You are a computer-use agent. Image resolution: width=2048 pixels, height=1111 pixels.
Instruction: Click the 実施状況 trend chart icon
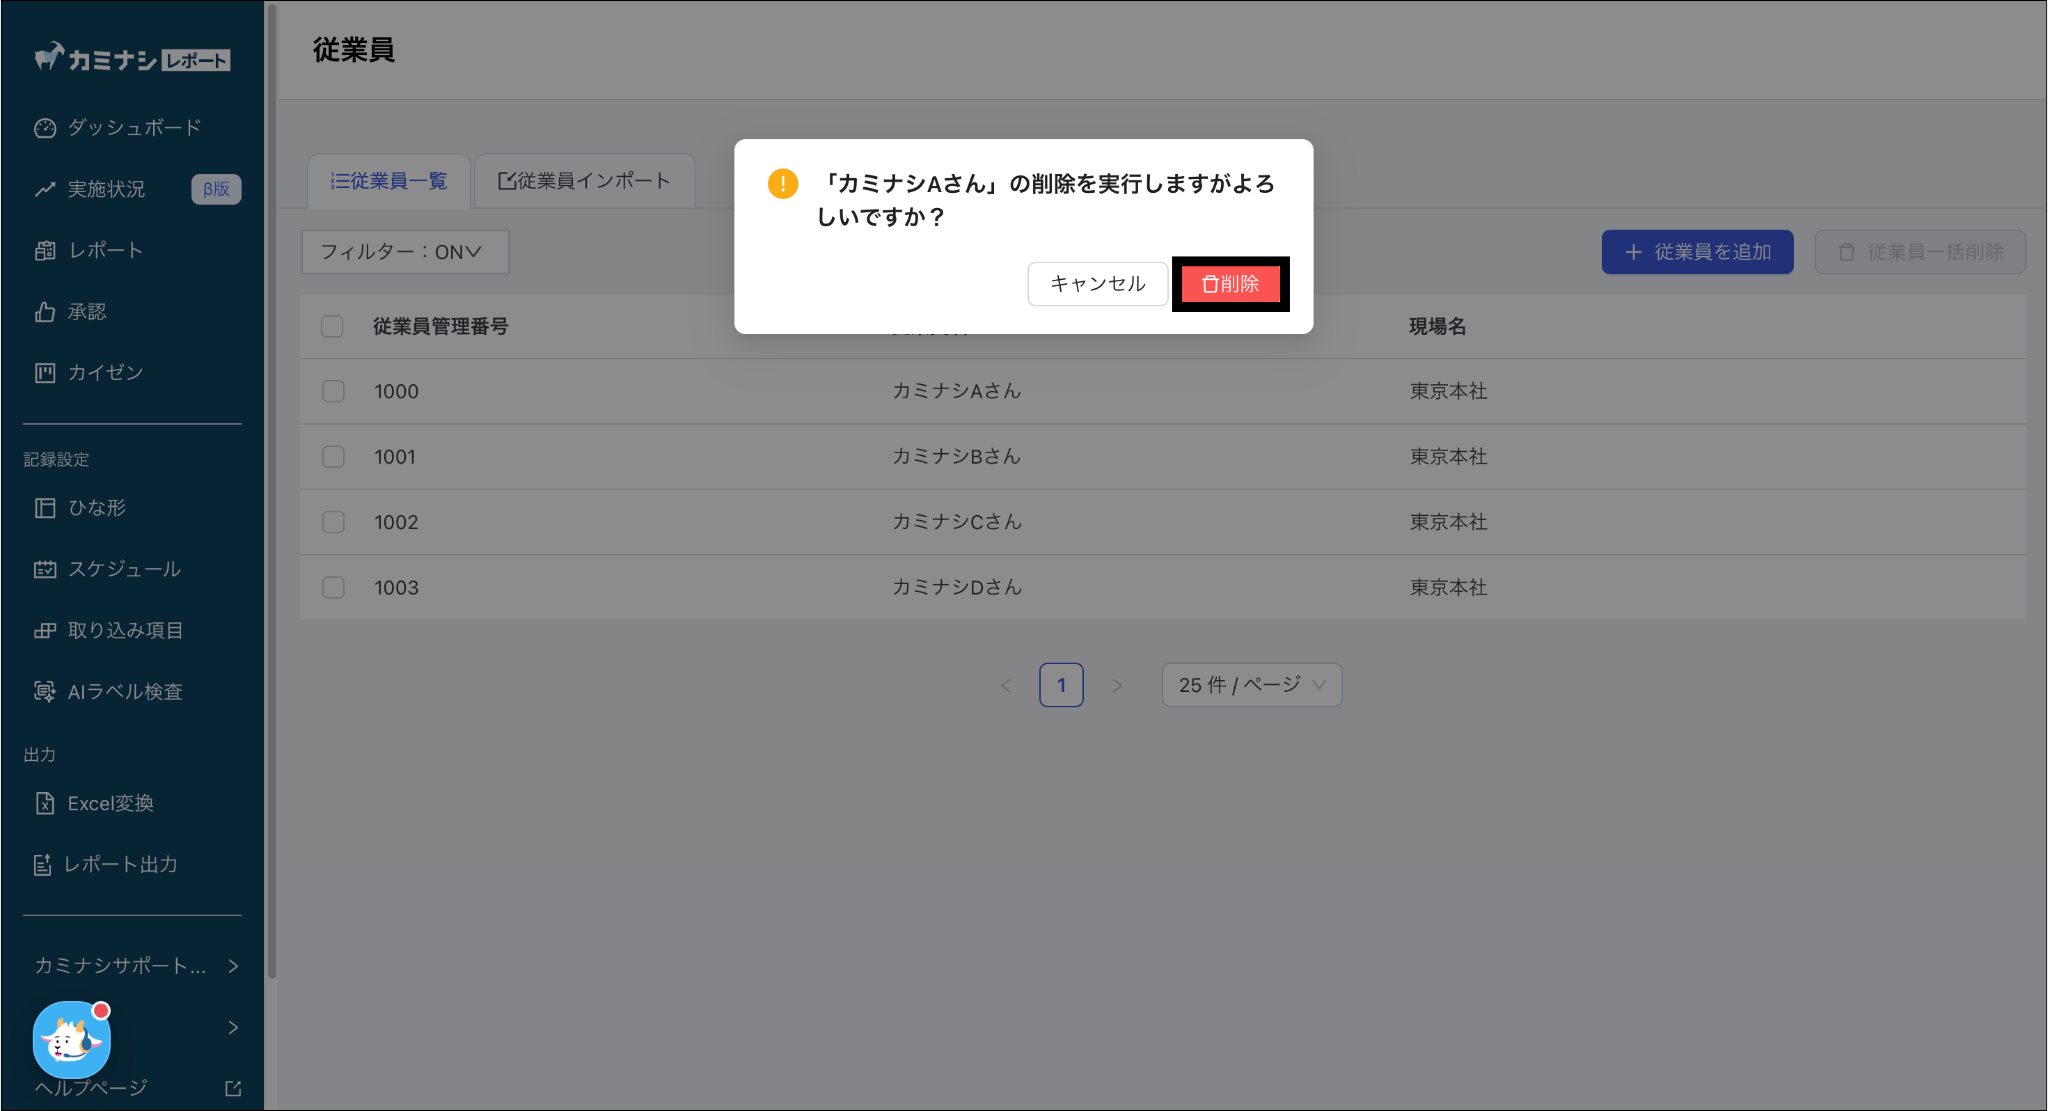[x=45, y=189]
